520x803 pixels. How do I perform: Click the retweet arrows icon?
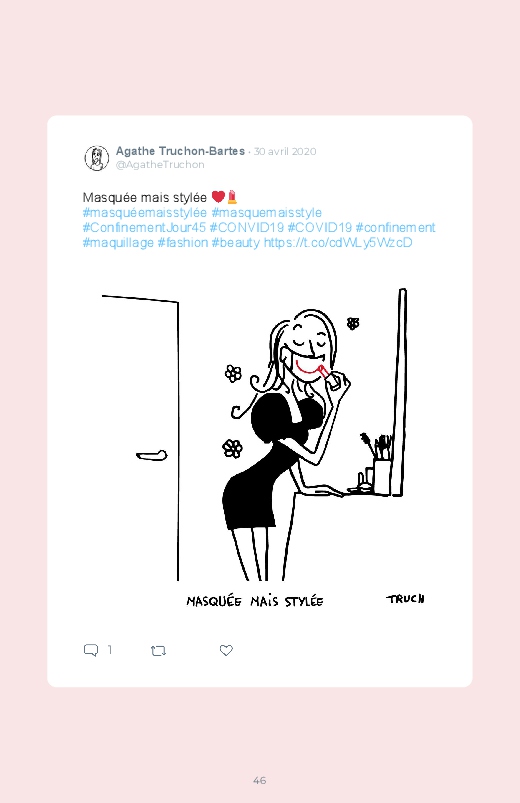pyautogui.click(x=158, y=651)
